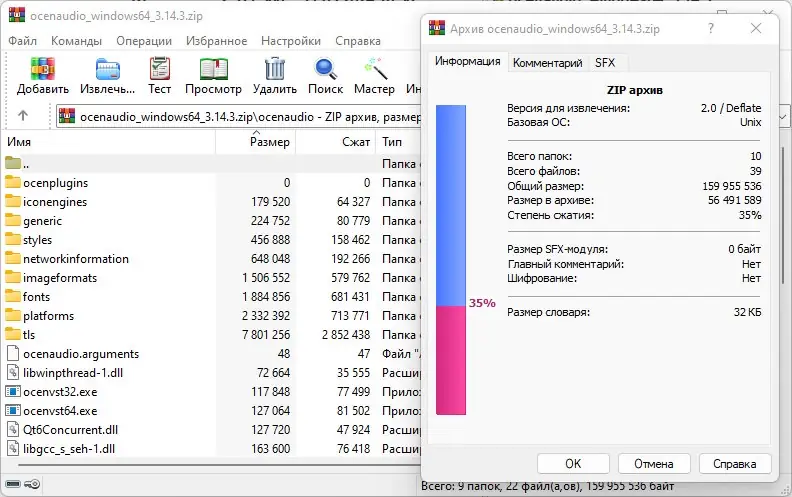
Task: Select the ocenaudio.arguments file icon
Action: pos(13,353)
